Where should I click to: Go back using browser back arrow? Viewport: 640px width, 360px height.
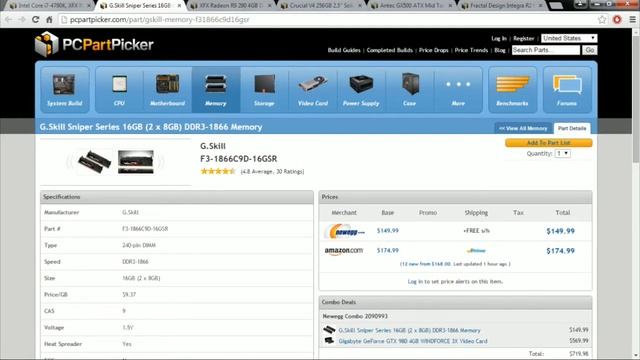pos(9,20)
